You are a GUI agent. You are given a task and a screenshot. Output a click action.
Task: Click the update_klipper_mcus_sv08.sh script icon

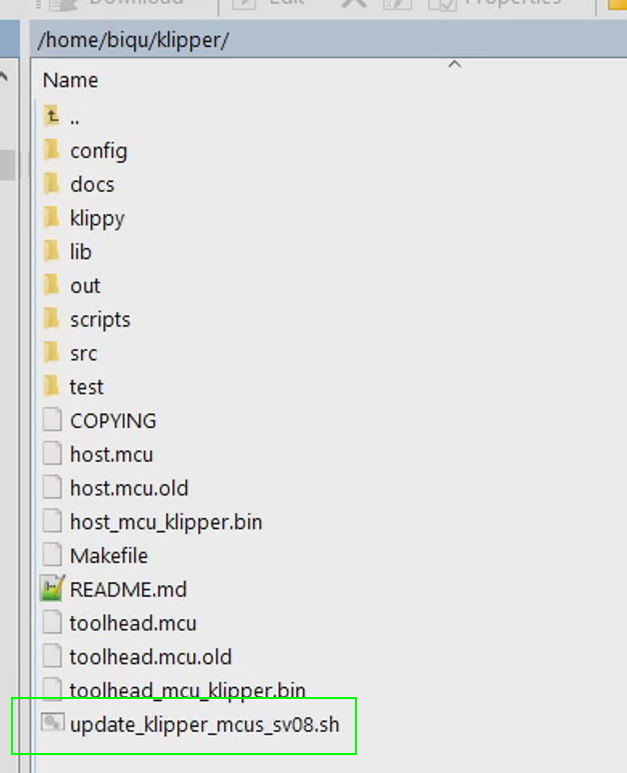tap(52, 723)
